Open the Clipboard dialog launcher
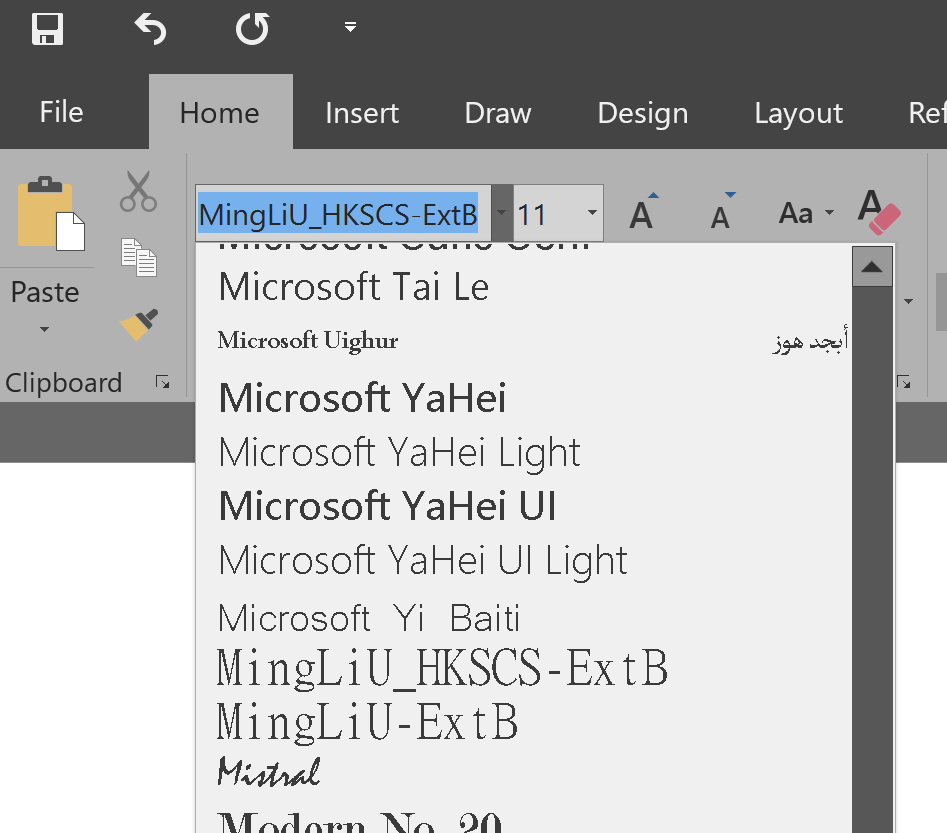Image resolution: width=947 pixels, height=833 pixels. point(160,382)
